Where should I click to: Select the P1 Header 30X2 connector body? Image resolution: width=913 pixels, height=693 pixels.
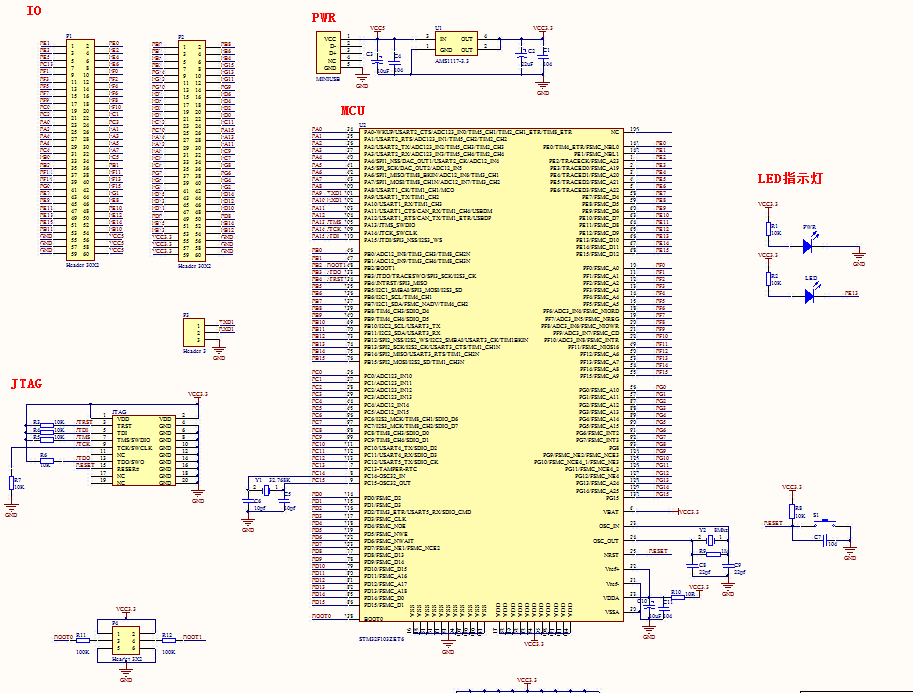[x=80, y=150]
